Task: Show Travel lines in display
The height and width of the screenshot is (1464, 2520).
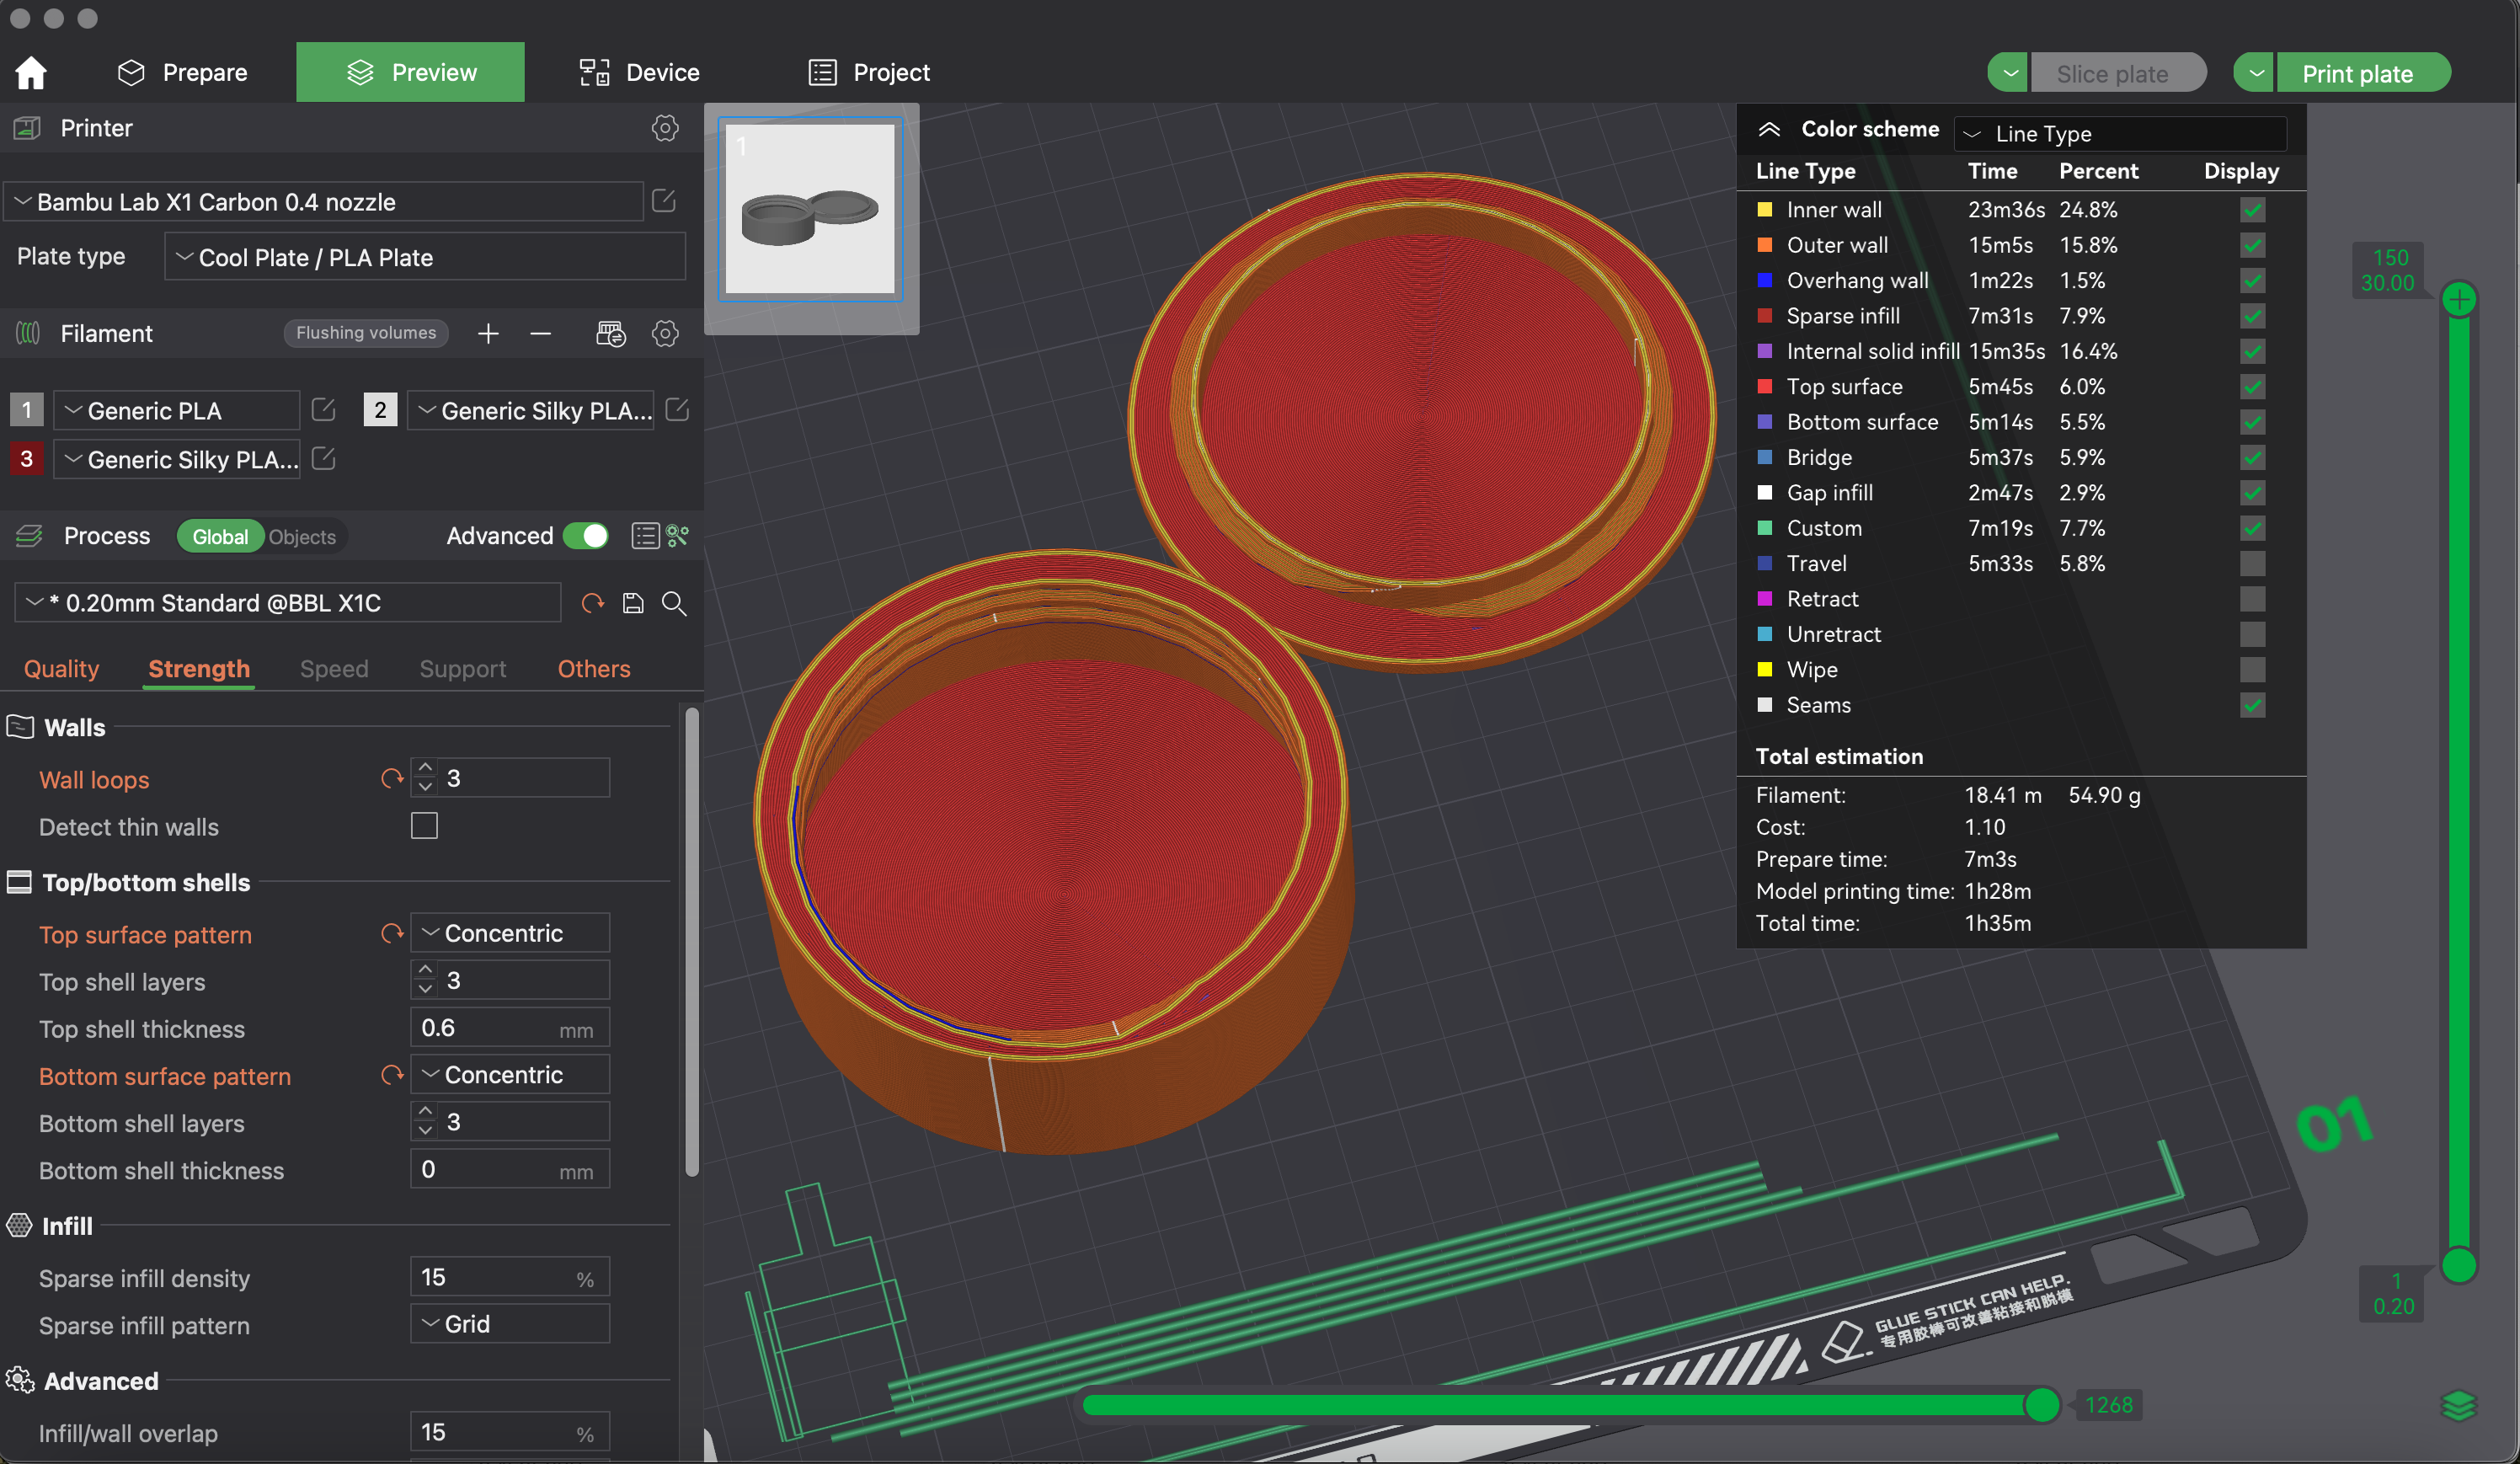Action: coord(2252,564)
